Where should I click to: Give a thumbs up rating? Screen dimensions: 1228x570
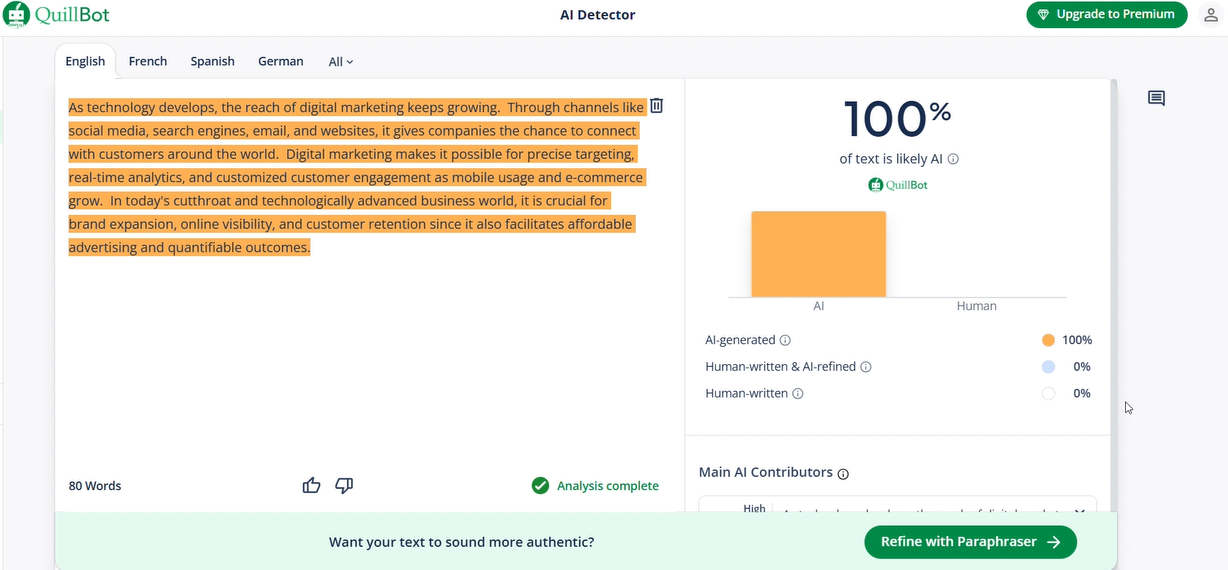coord(312,485)
